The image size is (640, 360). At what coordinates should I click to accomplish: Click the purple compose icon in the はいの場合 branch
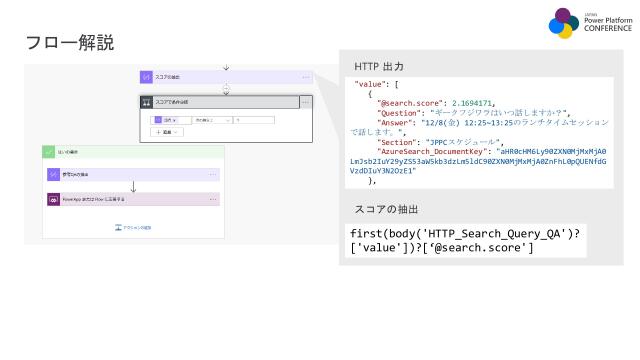(x=53, y=174)
